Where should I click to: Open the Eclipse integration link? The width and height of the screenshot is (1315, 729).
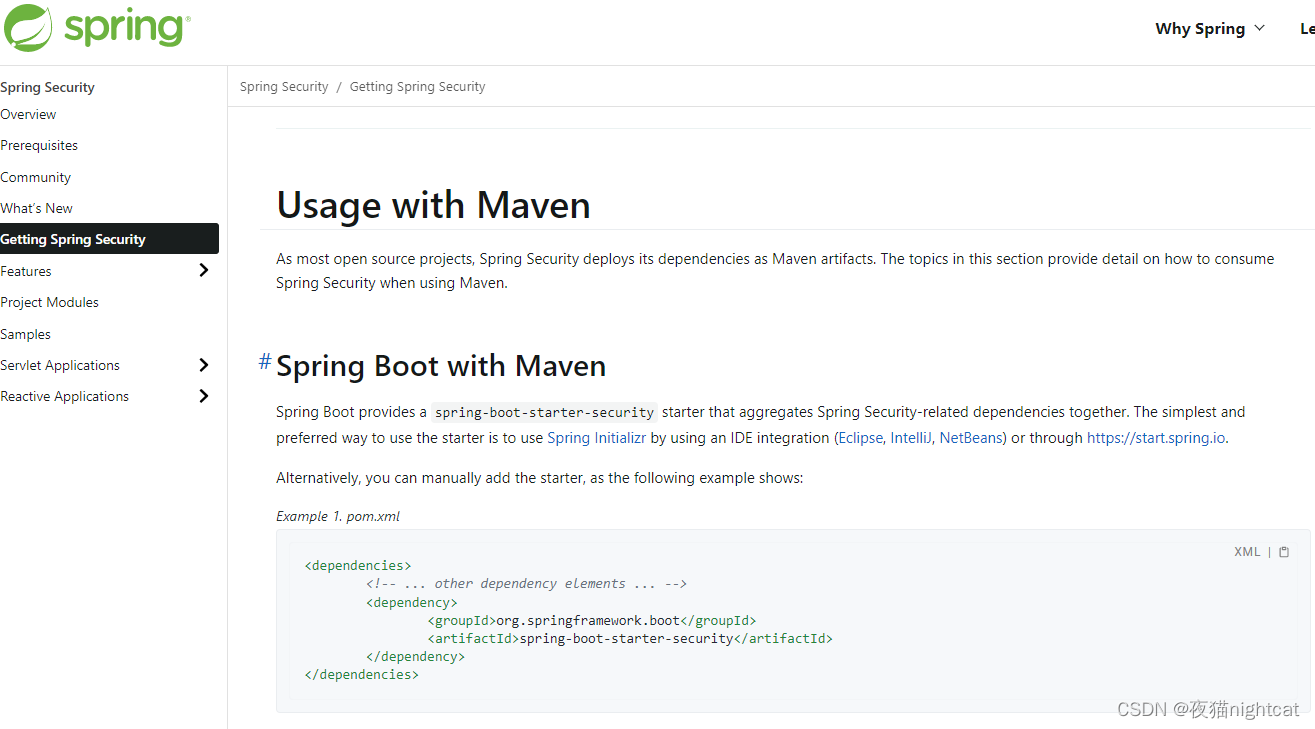[x=860, y=438]
